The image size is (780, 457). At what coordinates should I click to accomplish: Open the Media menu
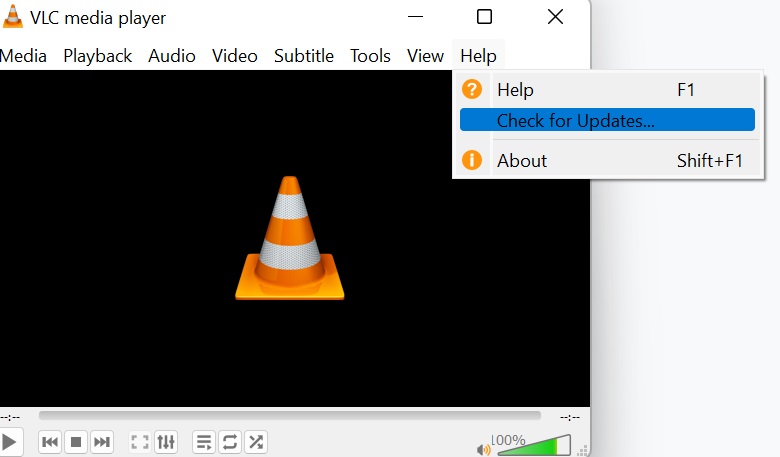point(23,56)
